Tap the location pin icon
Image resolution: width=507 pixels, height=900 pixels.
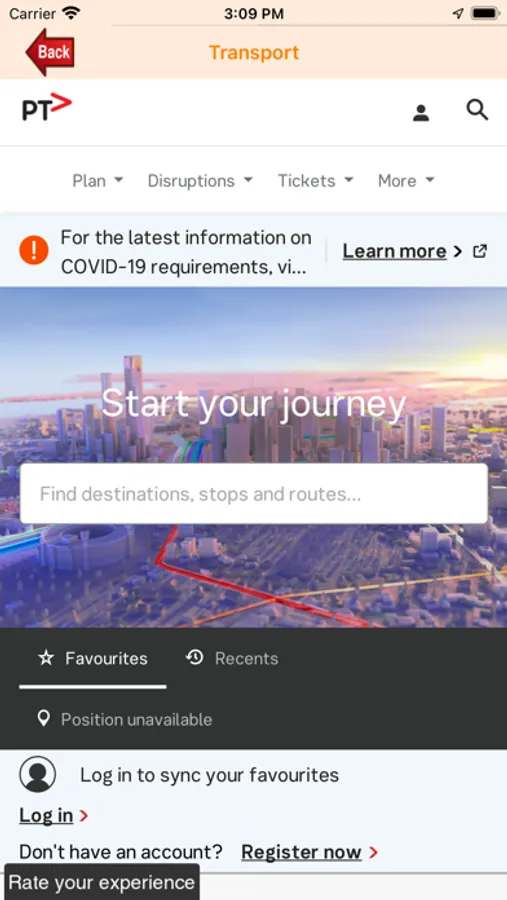coord(43,719)
